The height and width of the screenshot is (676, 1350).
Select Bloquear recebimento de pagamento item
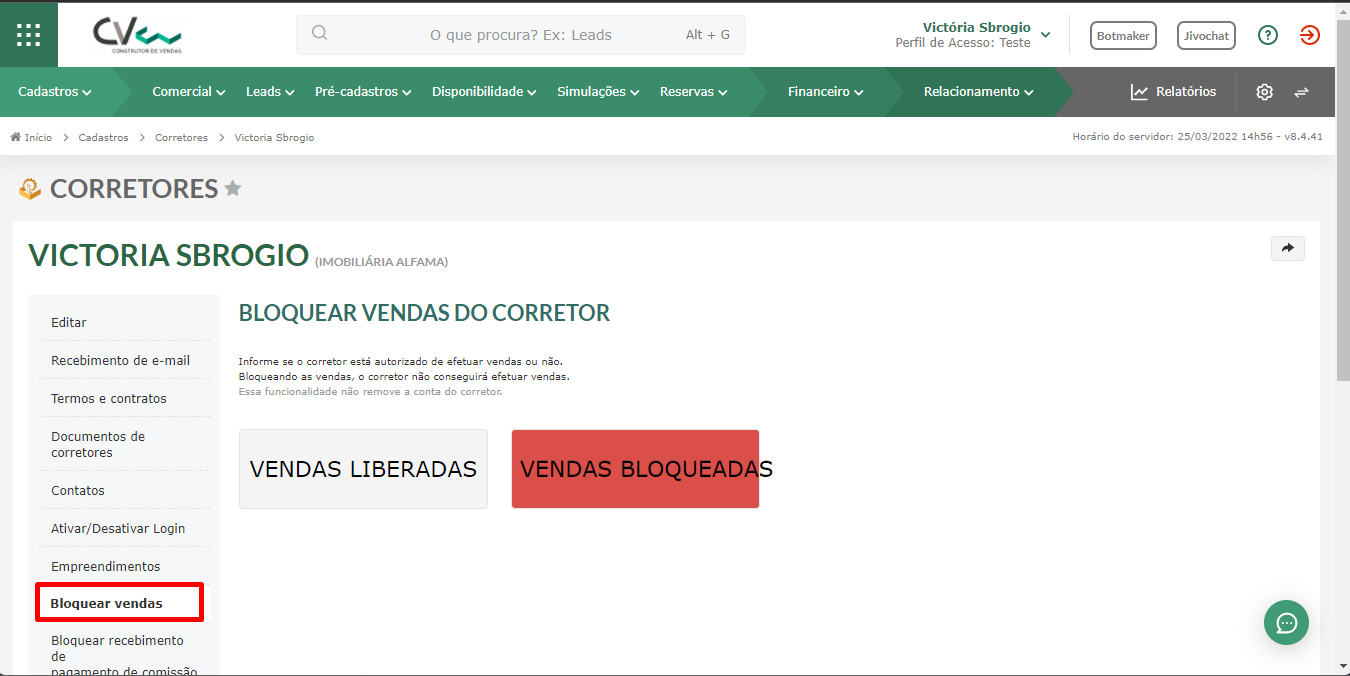tap(125, 655)
